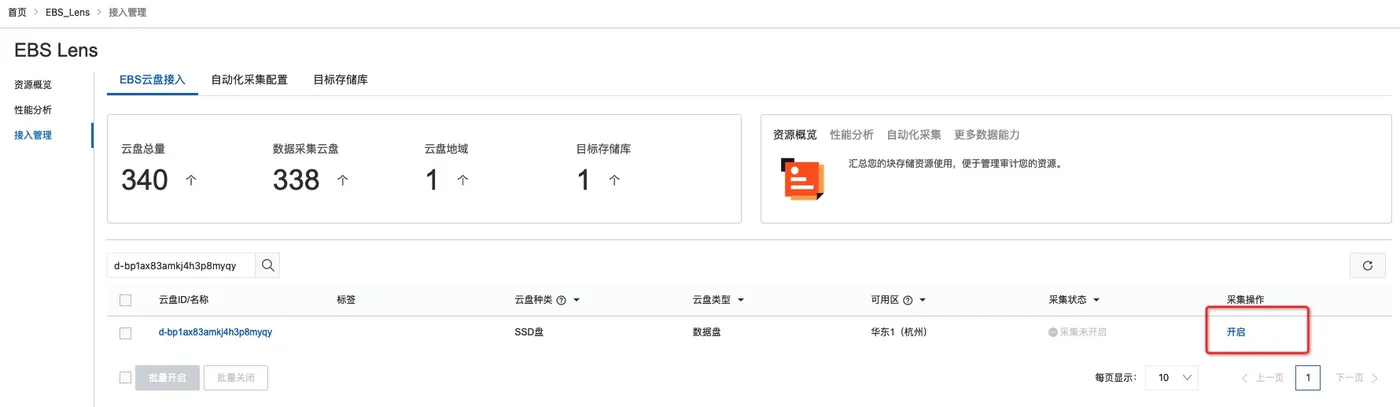Open 性能分析 in the left sidebar

click(33, 110)
